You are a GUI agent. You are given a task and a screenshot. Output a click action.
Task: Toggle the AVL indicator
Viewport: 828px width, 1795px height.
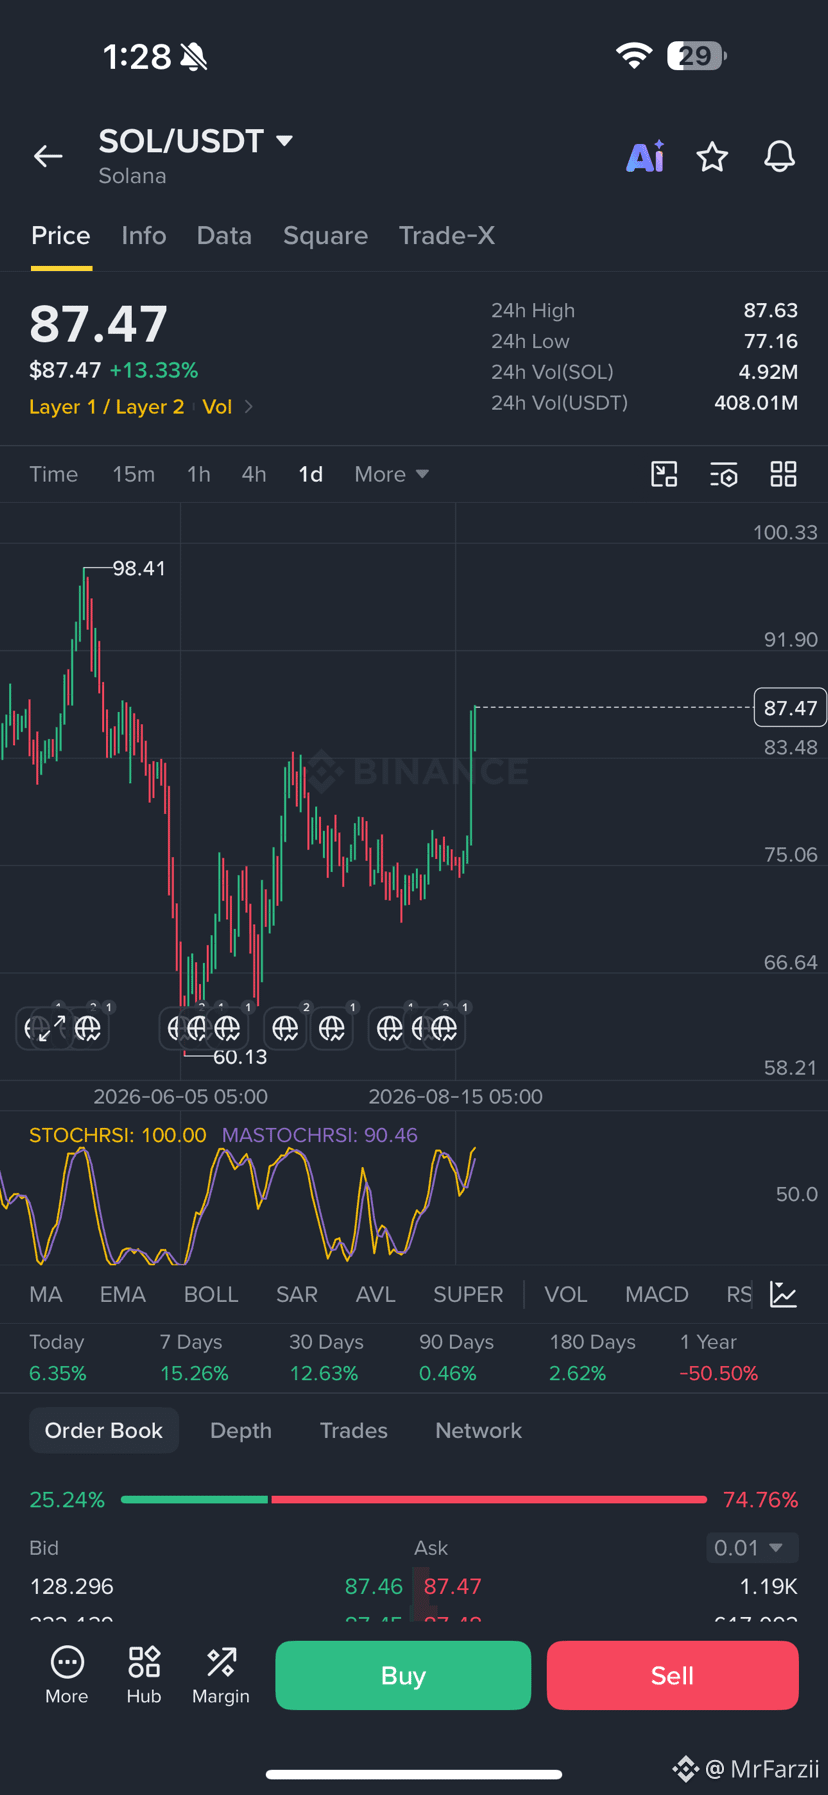click(x=376, y=1294)
